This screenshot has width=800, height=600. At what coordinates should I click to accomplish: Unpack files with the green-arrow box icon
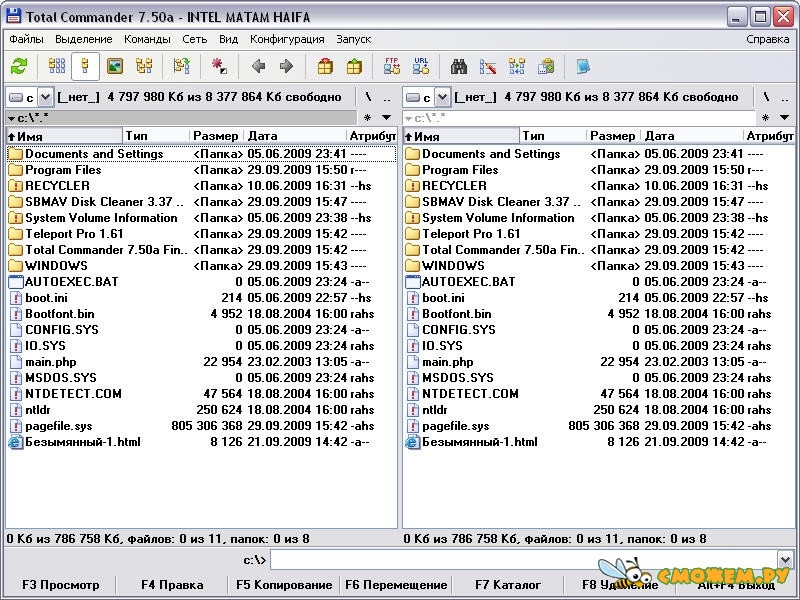354,66
